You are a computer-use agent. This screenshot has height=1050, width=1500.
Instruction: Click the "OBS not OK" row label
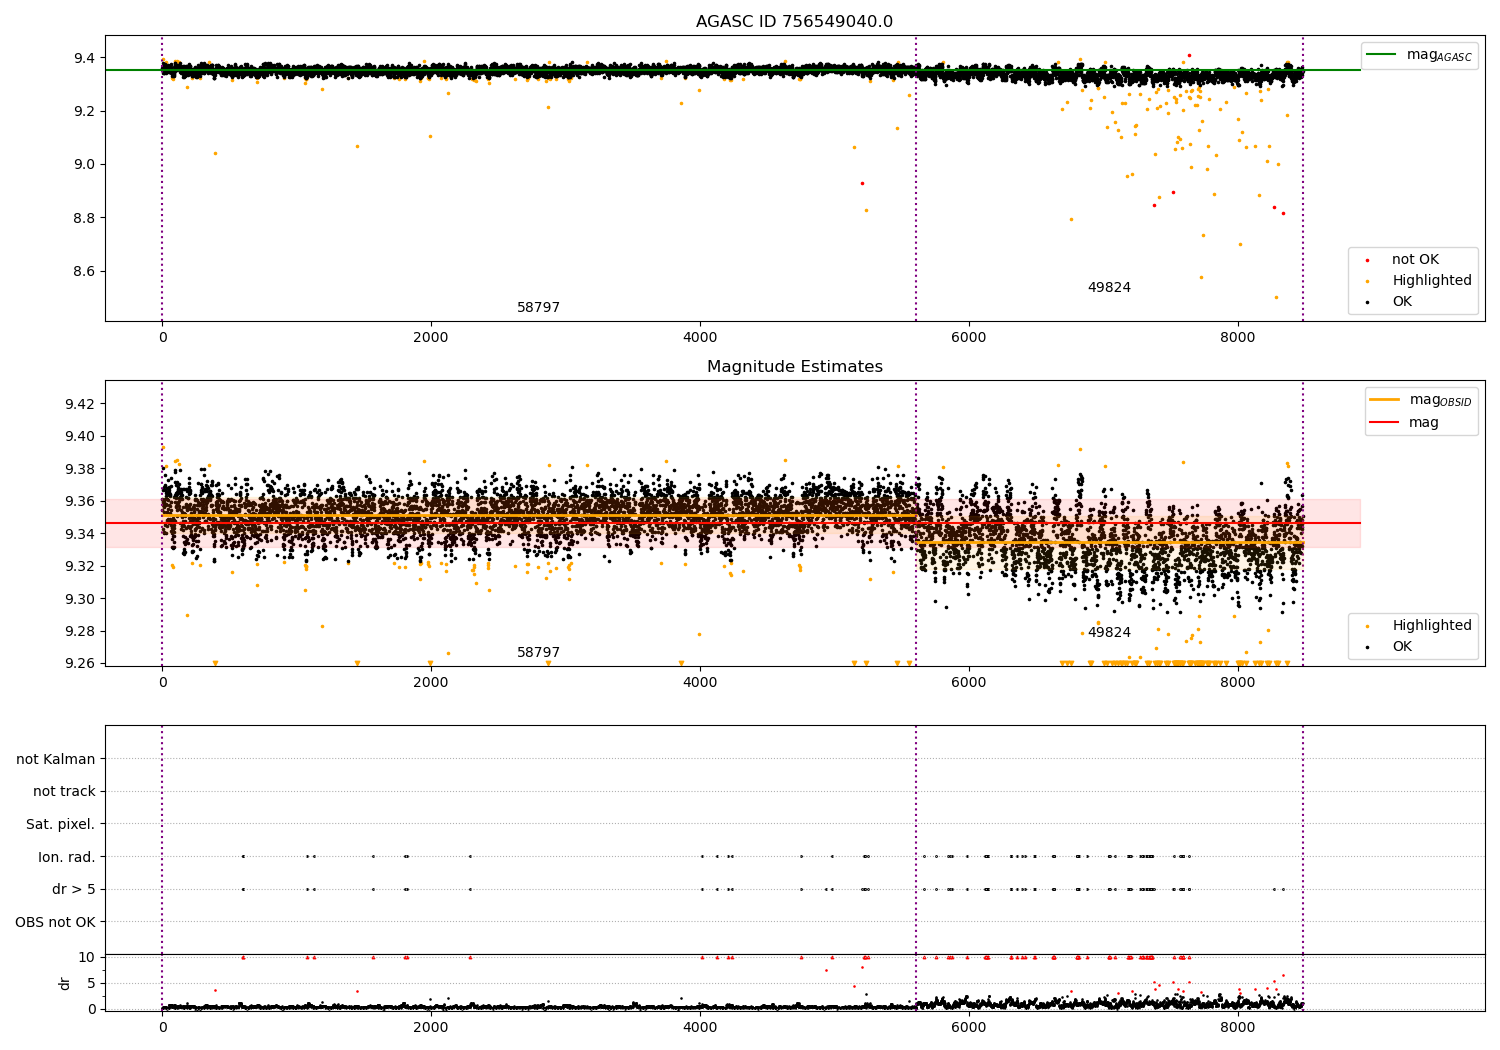56,922
